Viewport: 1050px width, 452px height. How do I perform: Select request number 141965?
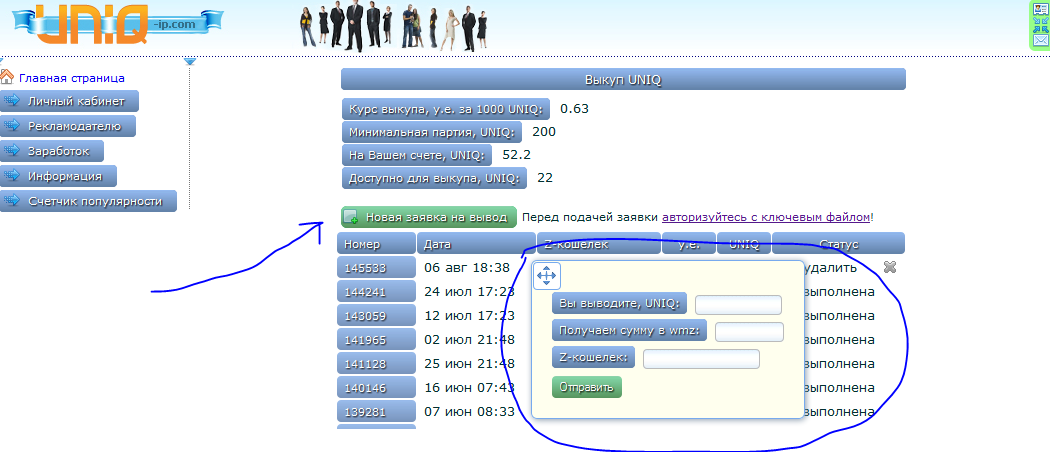tap(376, 340)
